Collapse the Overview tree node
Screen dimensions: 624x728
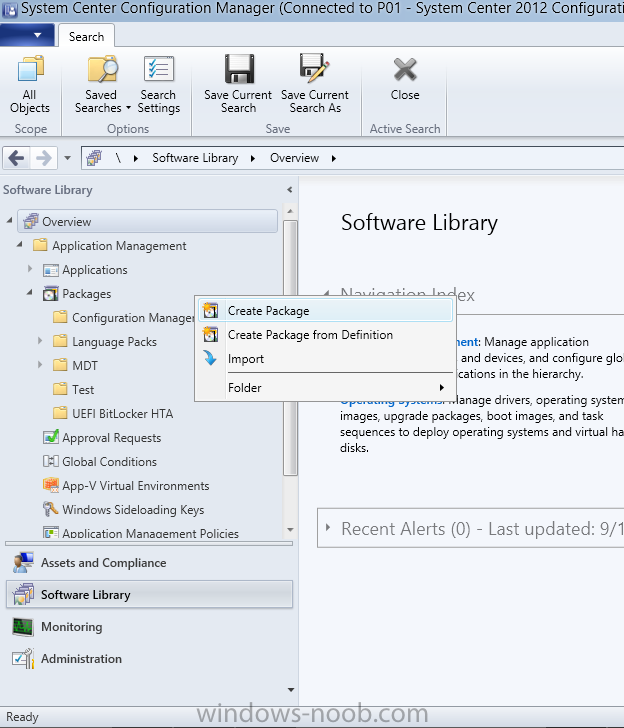click(x=9, y=221)
